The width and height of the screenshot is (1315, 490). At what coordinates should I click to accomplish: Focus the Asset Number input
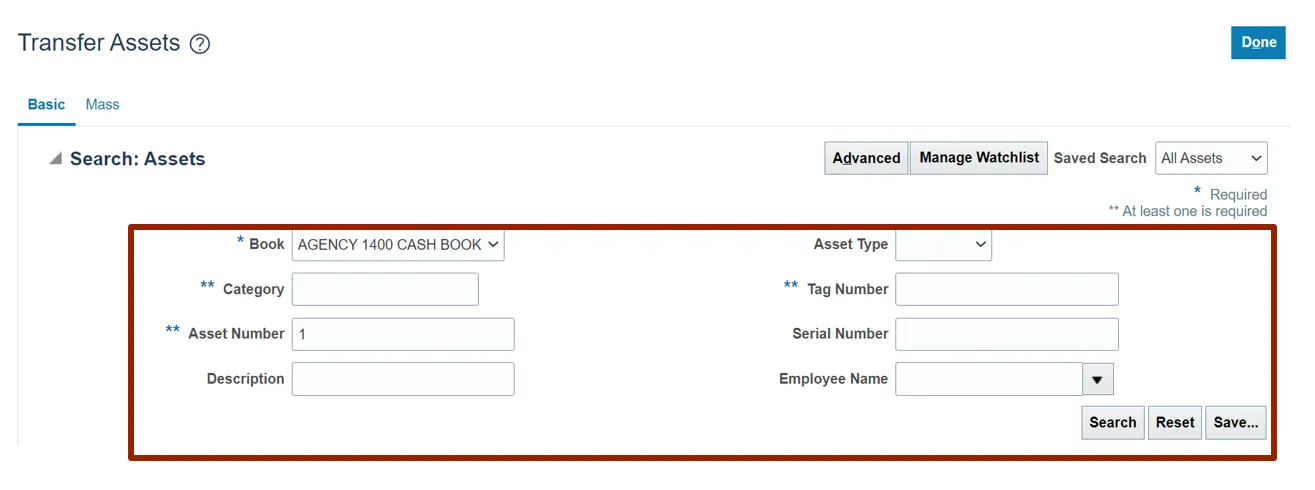pos(403,334)
